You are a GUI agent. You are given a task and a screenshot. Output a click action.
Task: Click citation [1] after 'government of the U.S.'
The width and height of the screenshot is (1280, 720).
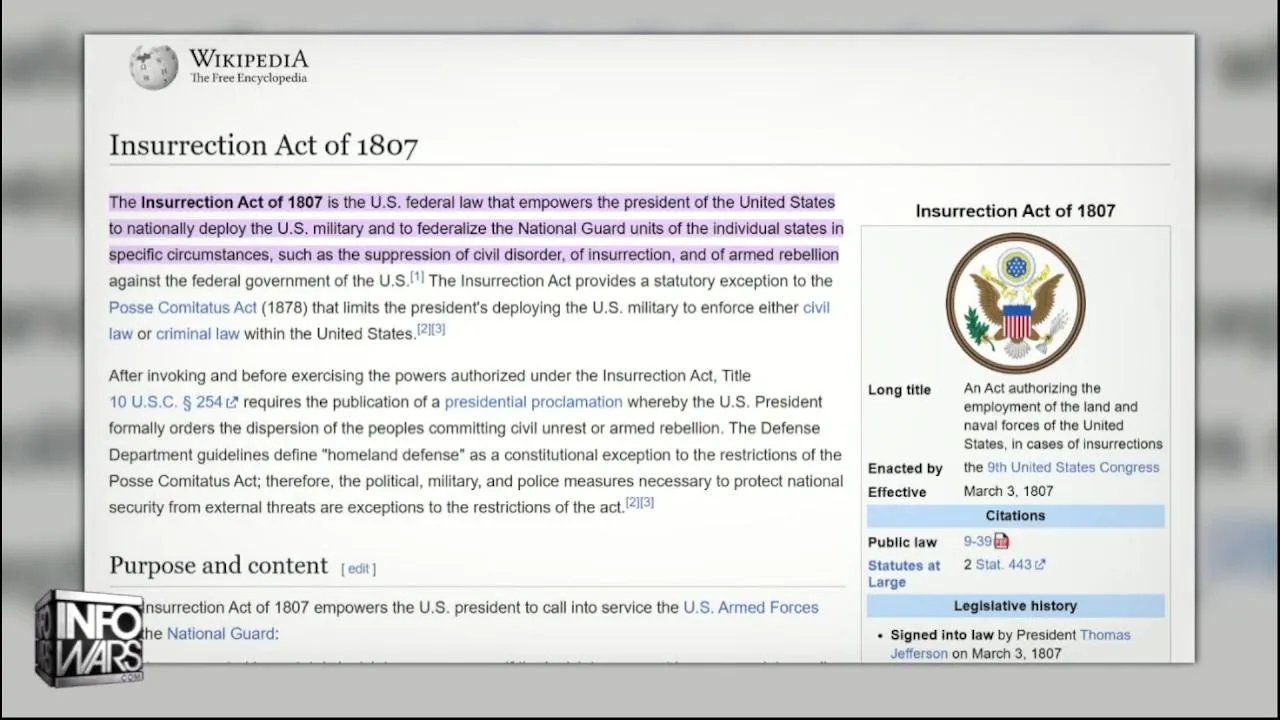click(x=417, y=277)
